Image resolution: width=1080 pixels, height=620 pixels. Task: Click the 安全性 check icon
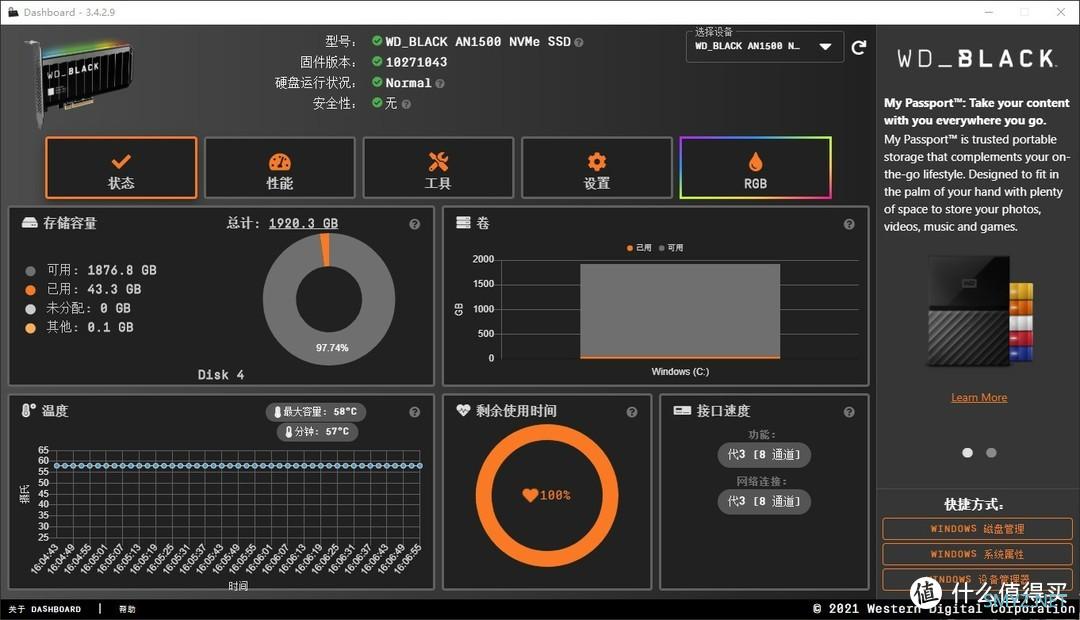click(x=377, y=103)
